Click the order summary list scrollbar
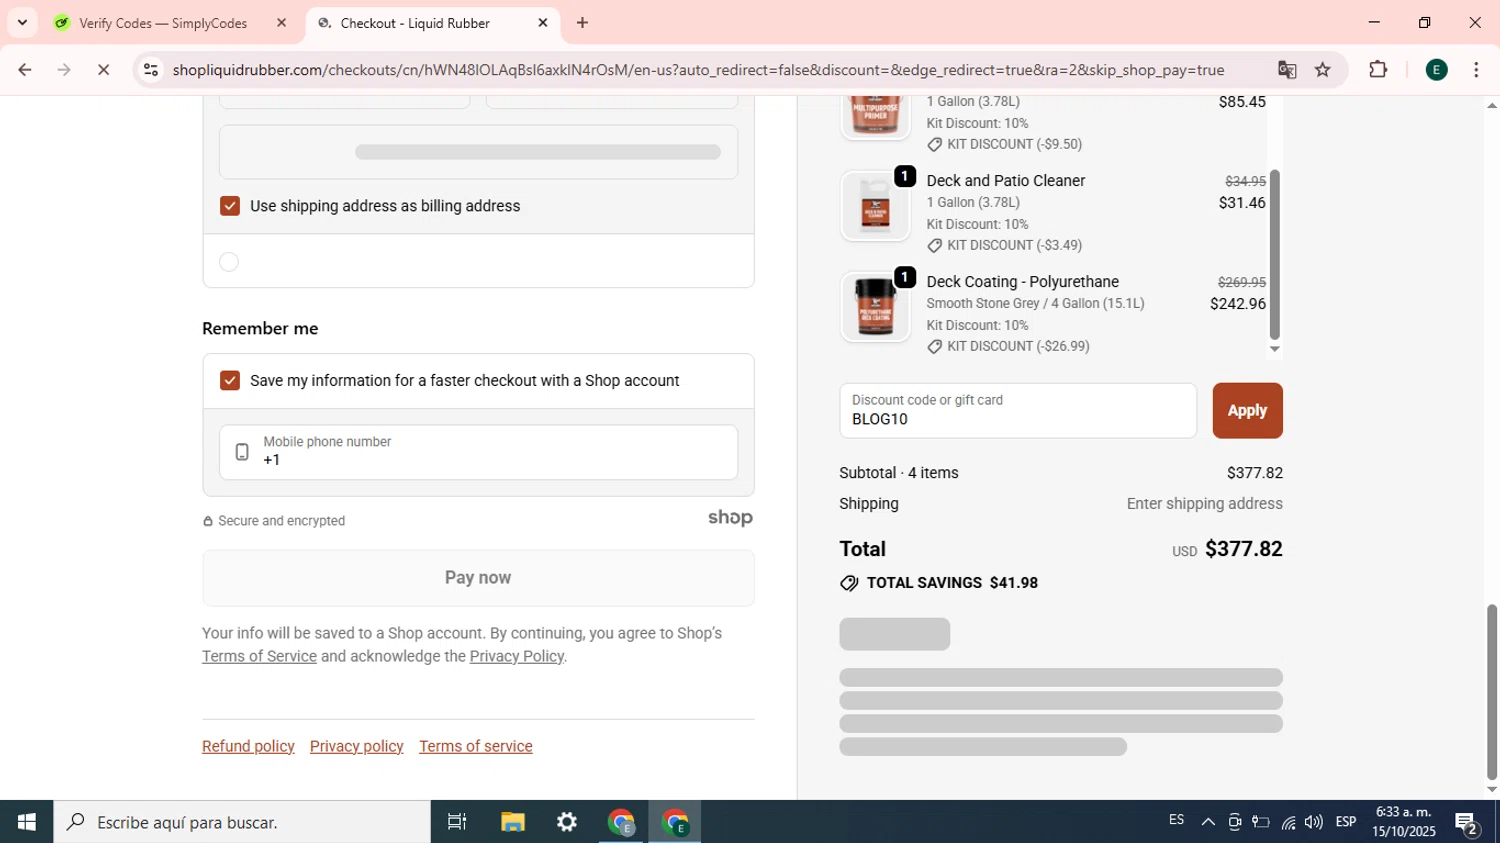This screenshot has width=1500, height=843. tap(1274, 255)
